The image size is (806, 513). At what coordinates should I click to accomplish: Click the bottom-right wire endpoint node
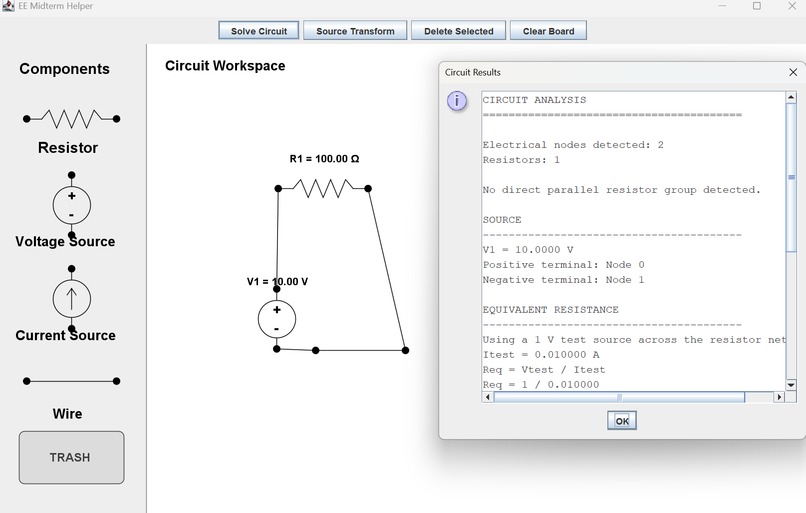[x=406, y=350]
